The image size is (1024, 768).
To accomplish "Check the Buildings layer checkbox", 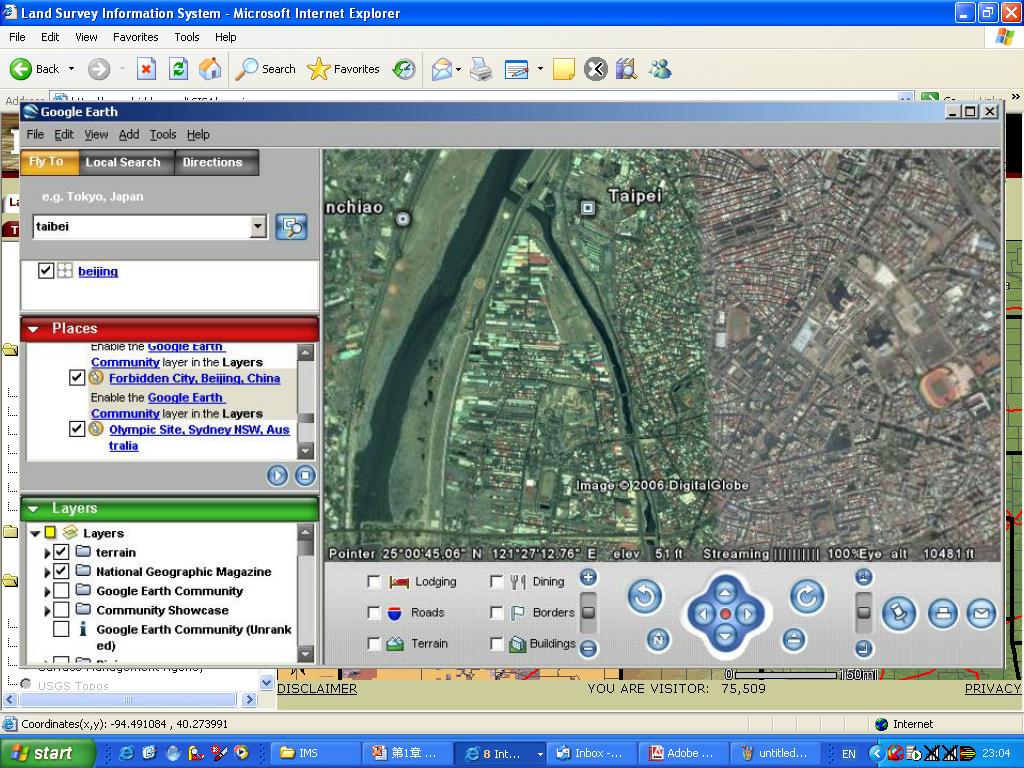I will point(496,644).
